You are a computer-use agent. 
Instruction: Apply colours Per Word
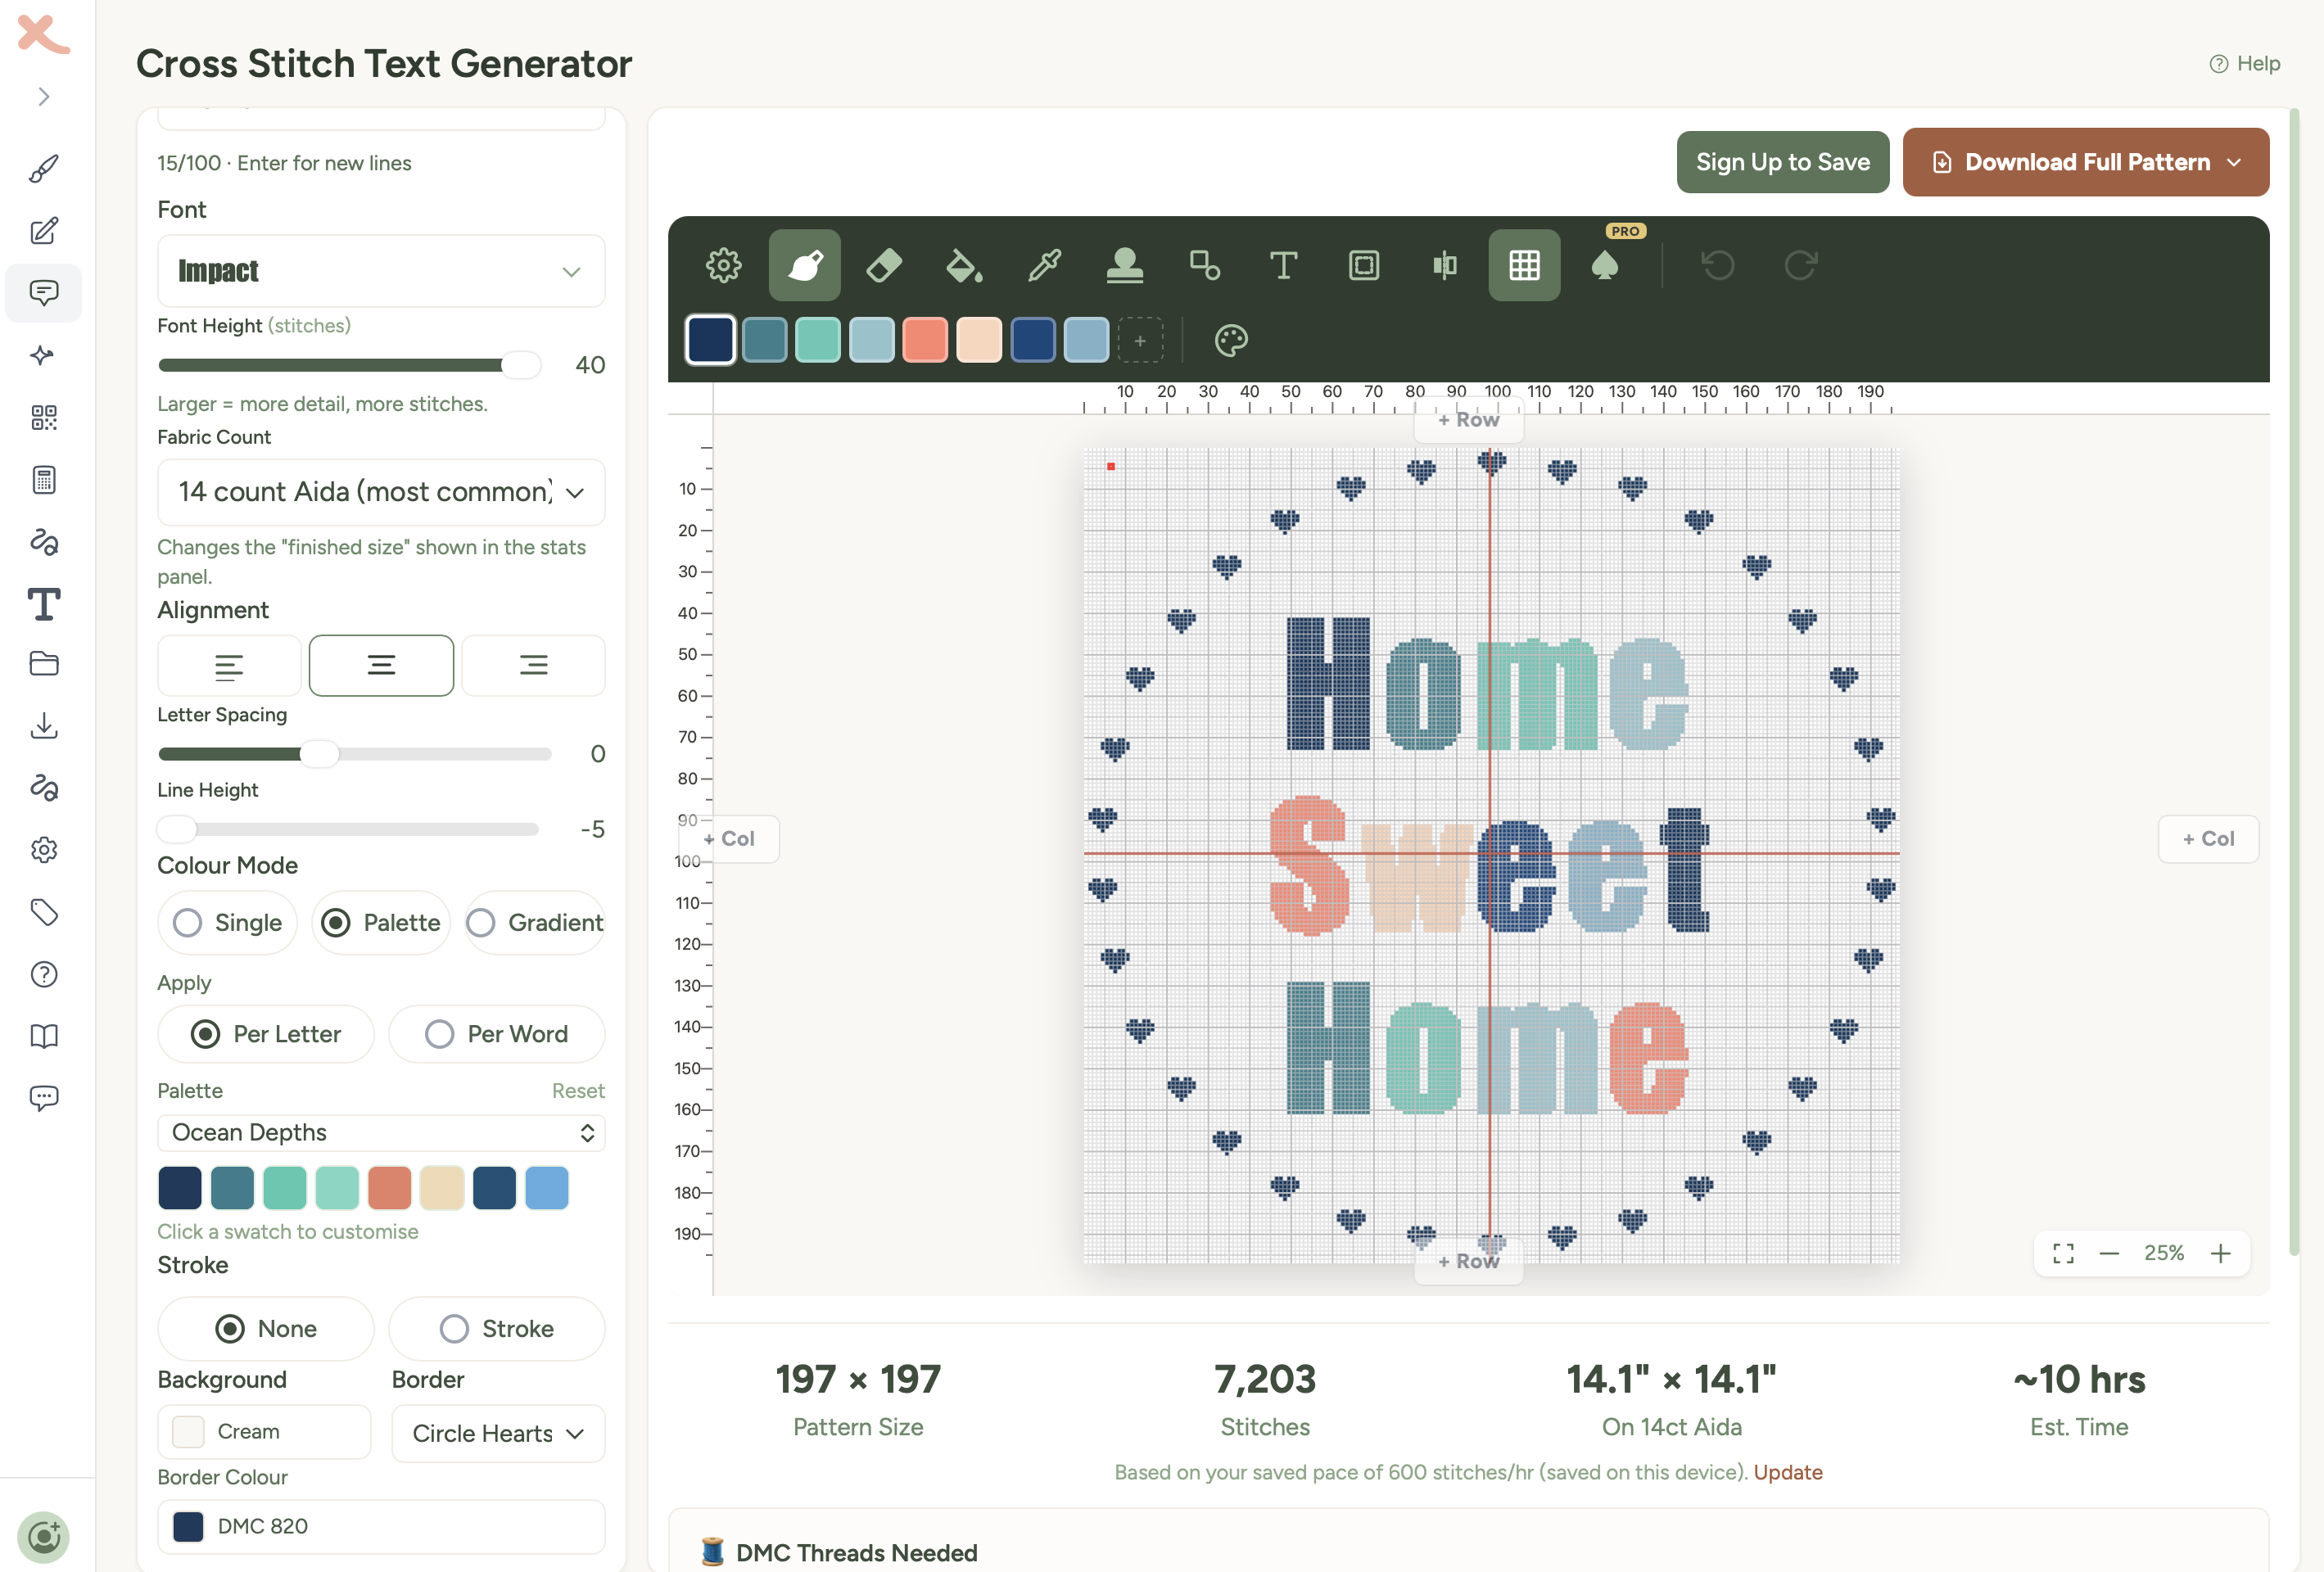pos(497,1033)
